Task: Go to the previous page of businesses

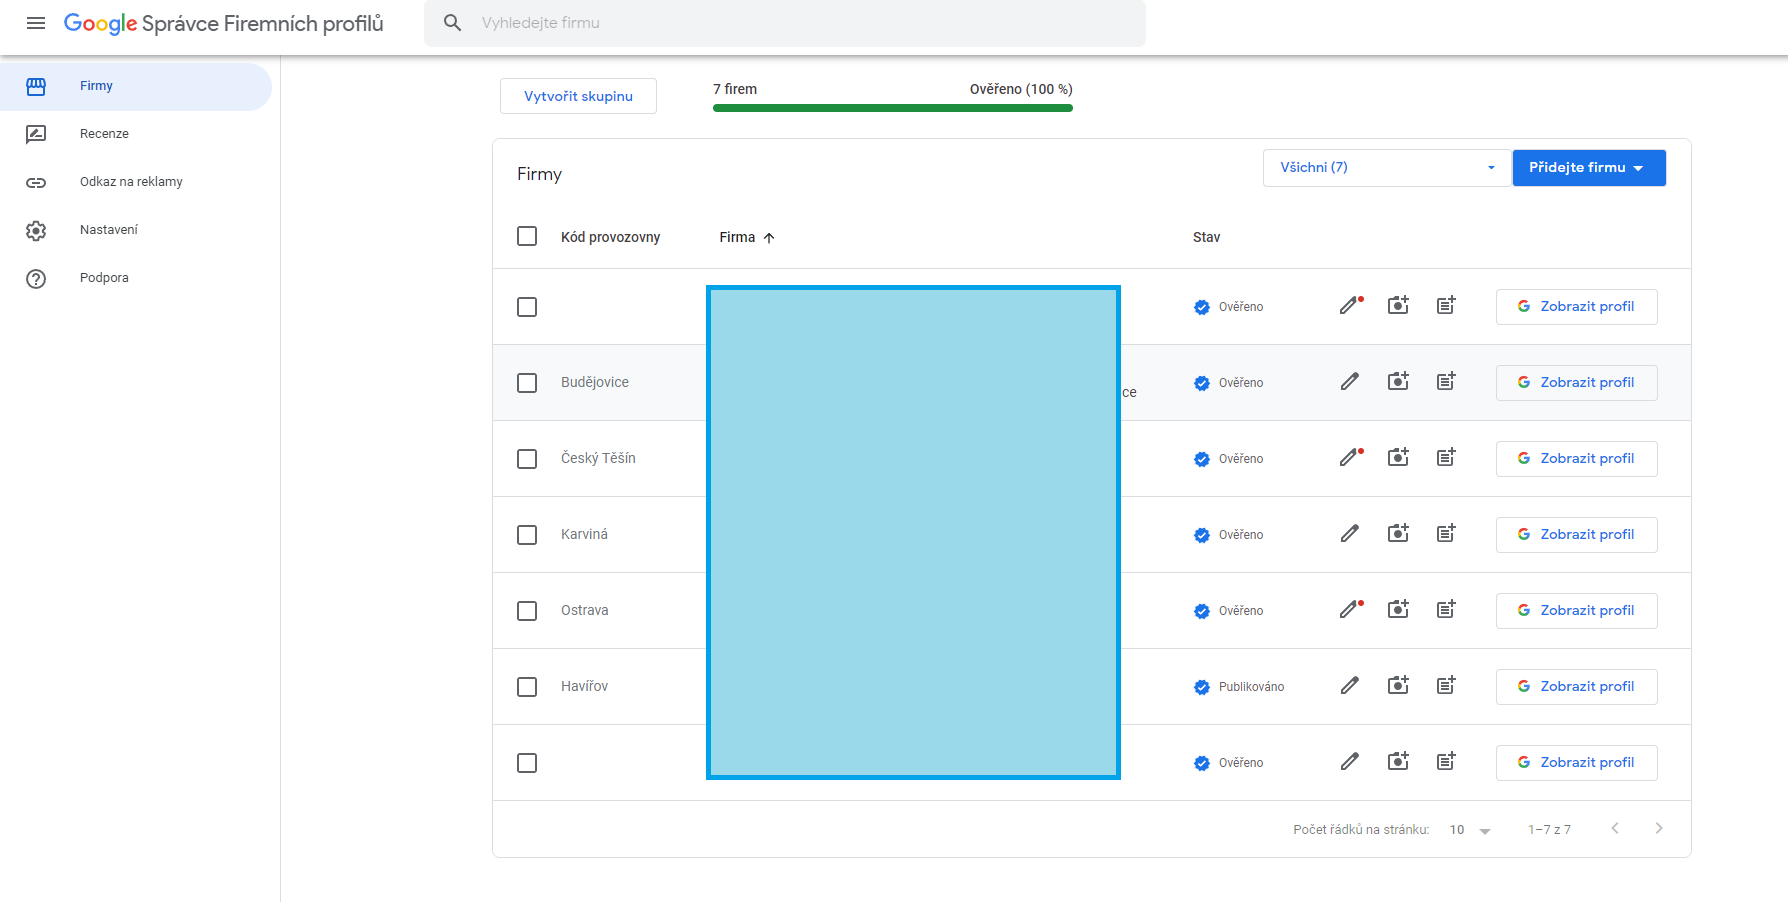Action: (x=1615, y=828)
